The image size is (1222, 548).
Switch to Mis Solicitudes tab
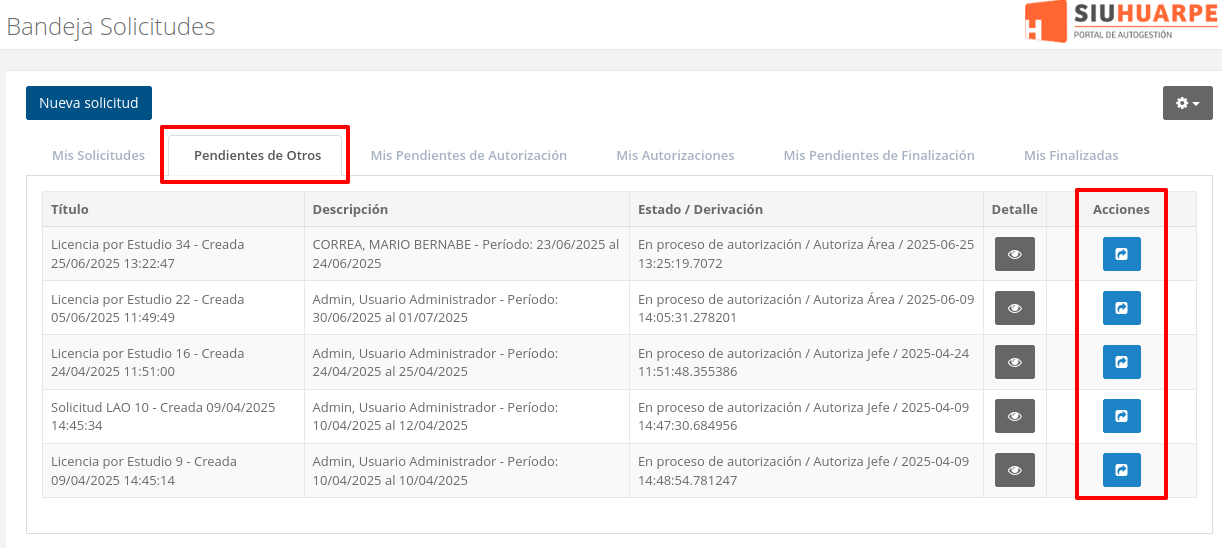[x=98, y=156]
